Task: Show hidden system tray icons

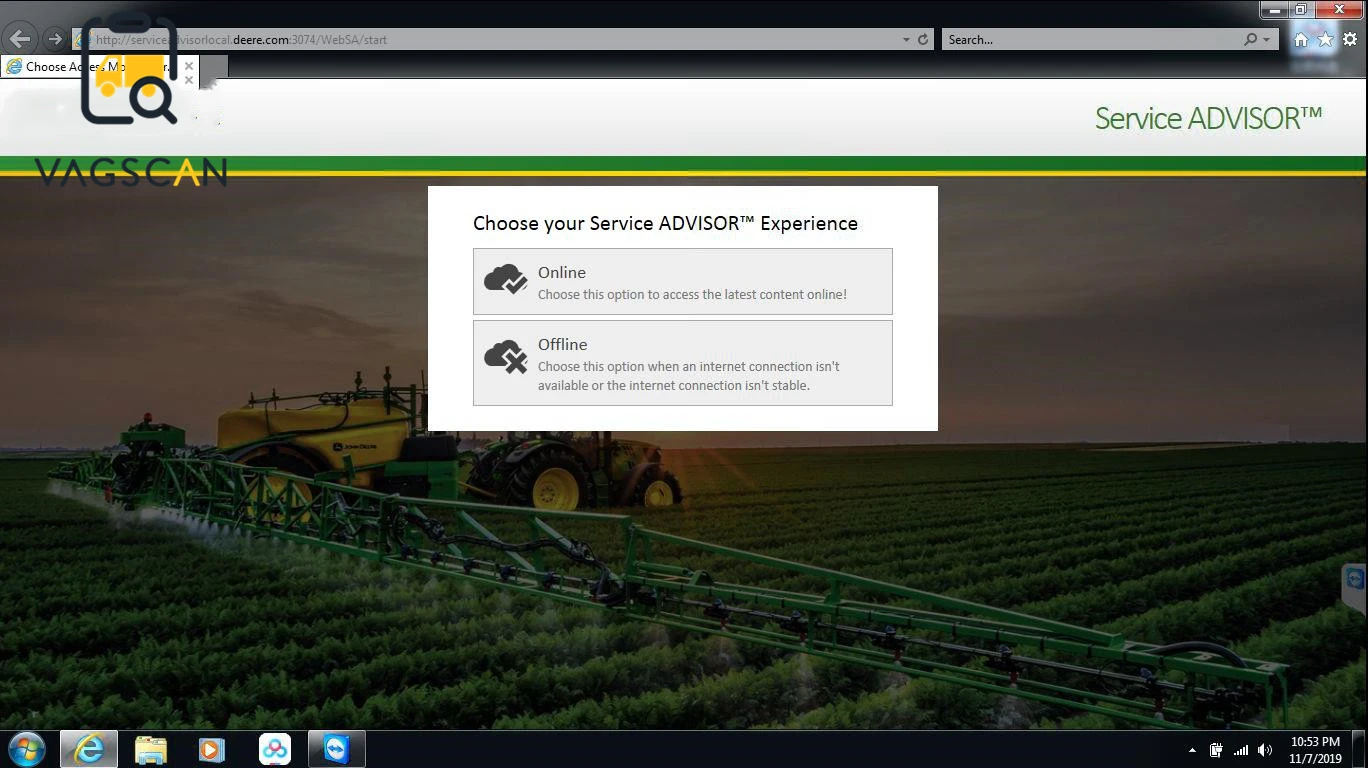Action: click(1192, 750)
